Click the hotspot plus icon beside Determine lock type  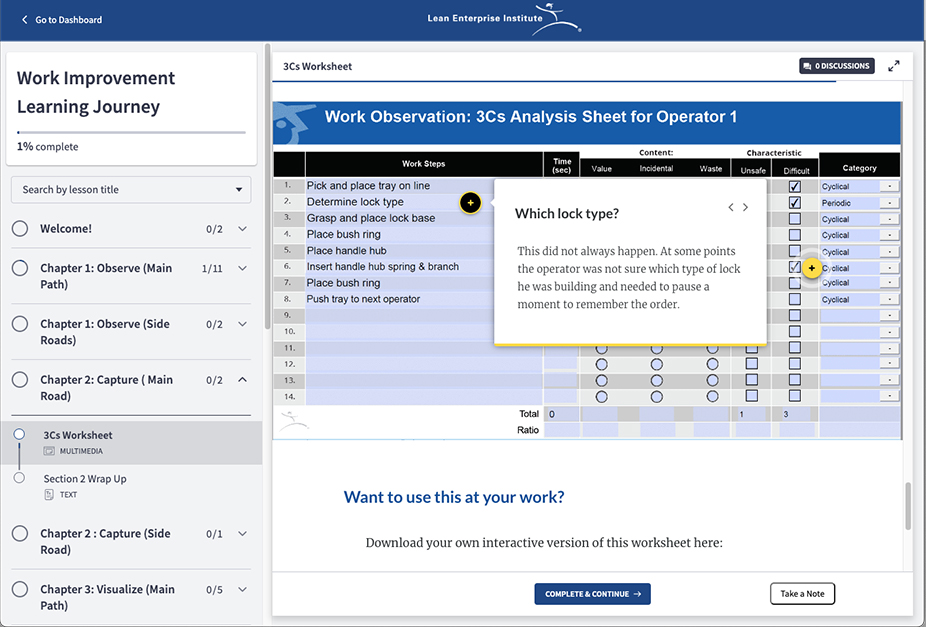(x=471, y=203)
